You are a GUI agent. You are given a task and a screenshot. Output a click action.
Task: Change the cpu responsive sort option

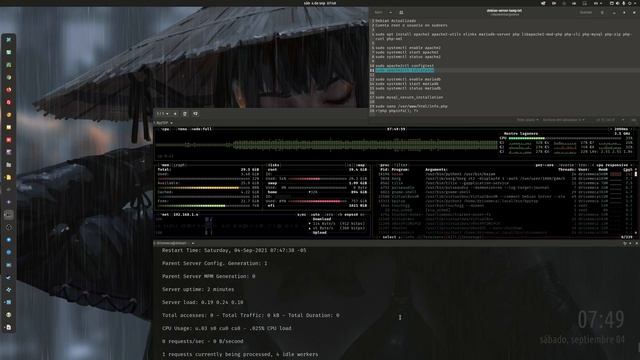[x=612, y=165]
